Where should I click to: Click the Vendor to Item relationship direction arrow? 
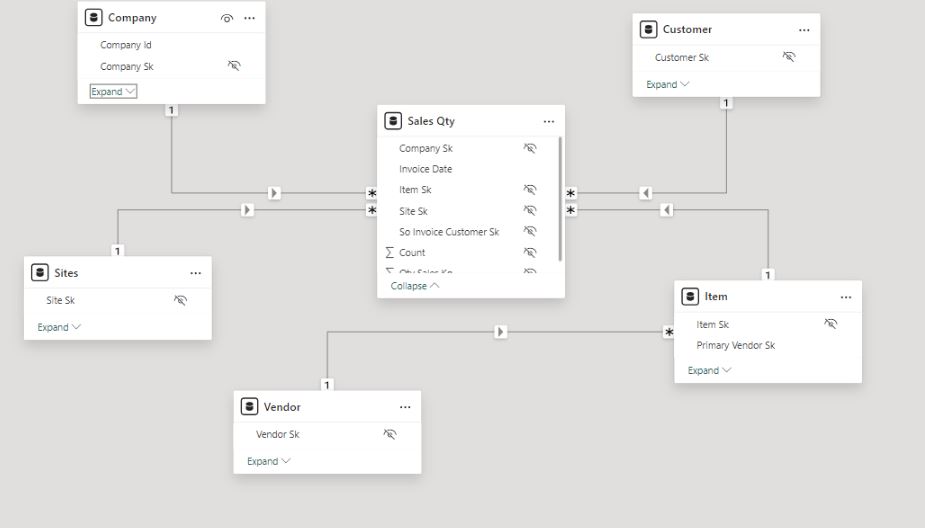[x=500, y=332]
